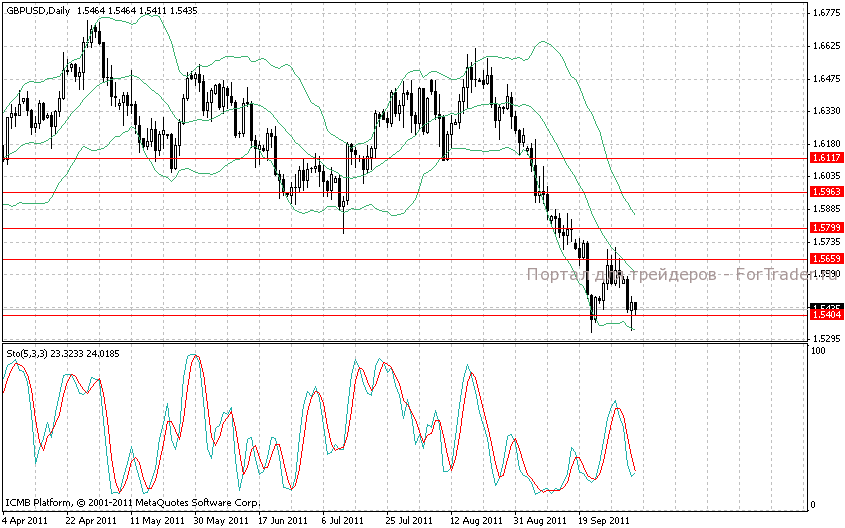
Task: Click the Sto(5,3,3) indicator label
Action: click(x=27, y=353)
